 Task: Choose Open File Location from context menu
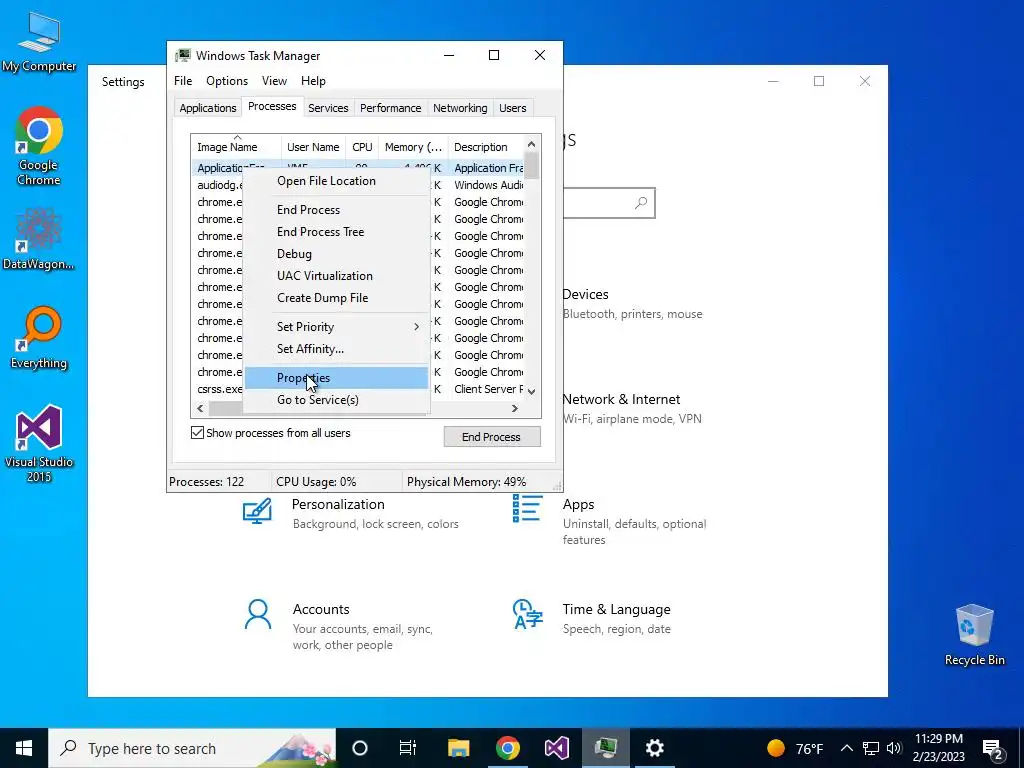pyautogui.click(x=336, y=181)
